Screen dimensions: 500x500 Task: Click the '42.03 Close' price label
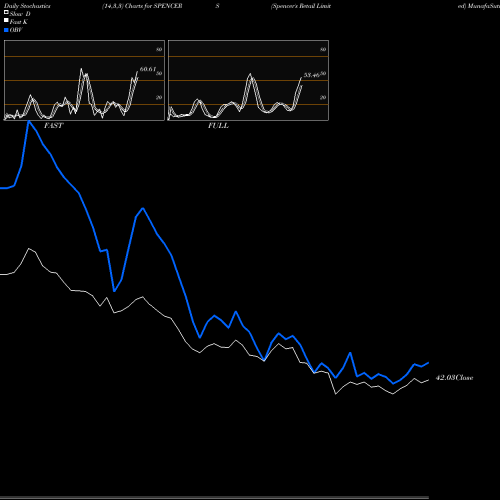454,378
